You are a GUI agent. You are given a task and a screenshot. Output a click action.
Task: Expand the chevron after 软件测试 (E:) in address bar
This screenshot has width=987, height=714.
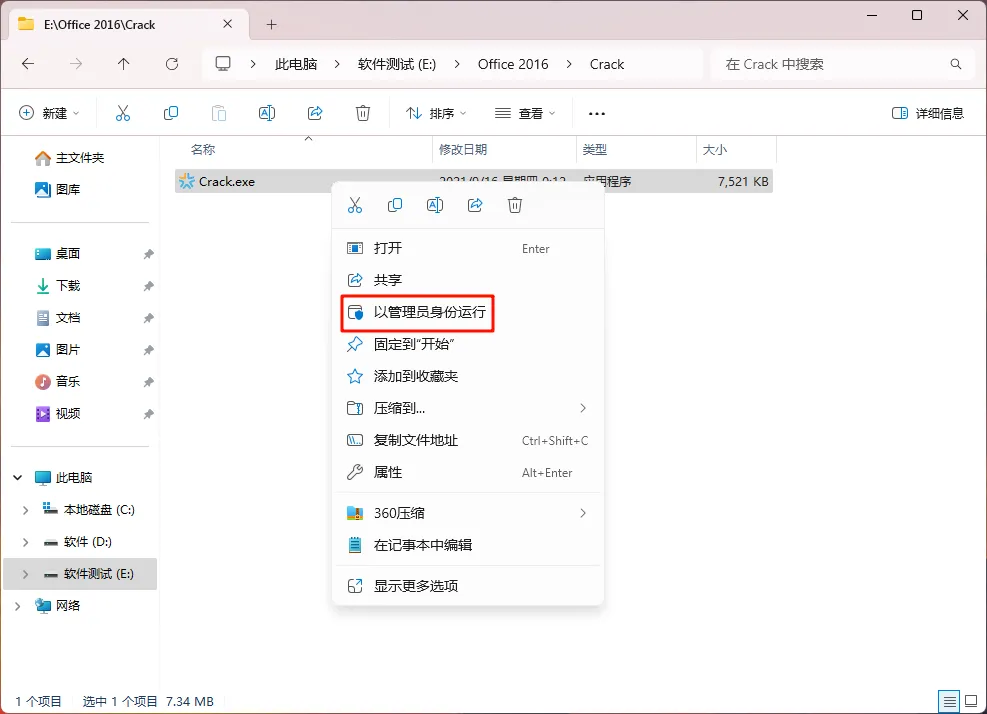pyautogui.click(x=457, y=64)
